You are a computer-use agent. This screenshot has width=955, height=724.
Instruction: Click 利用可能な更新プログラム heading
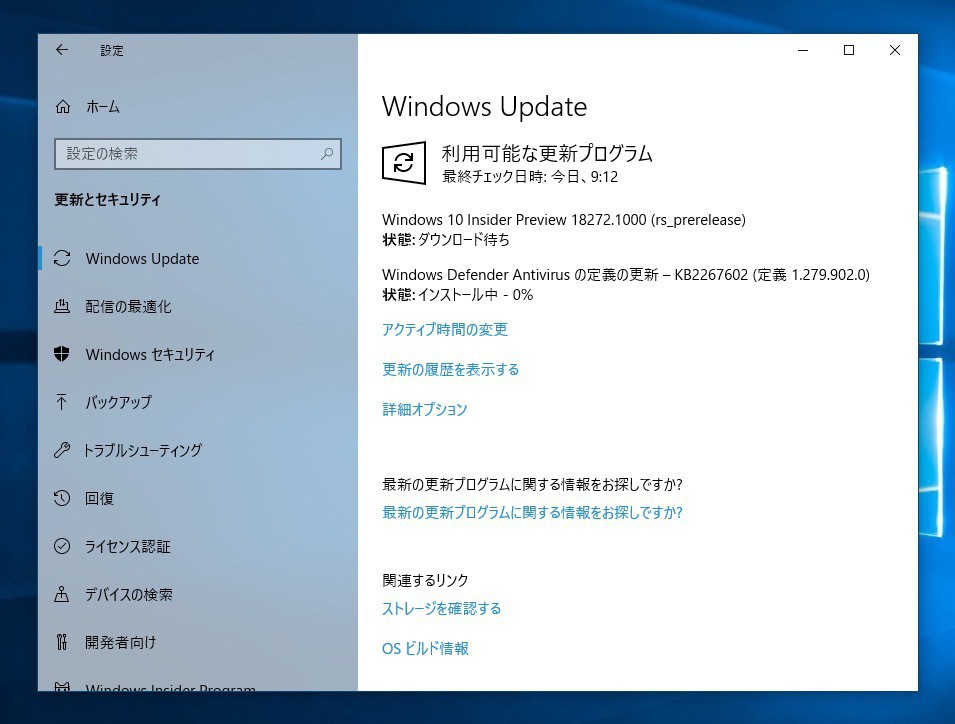[547, 153]
